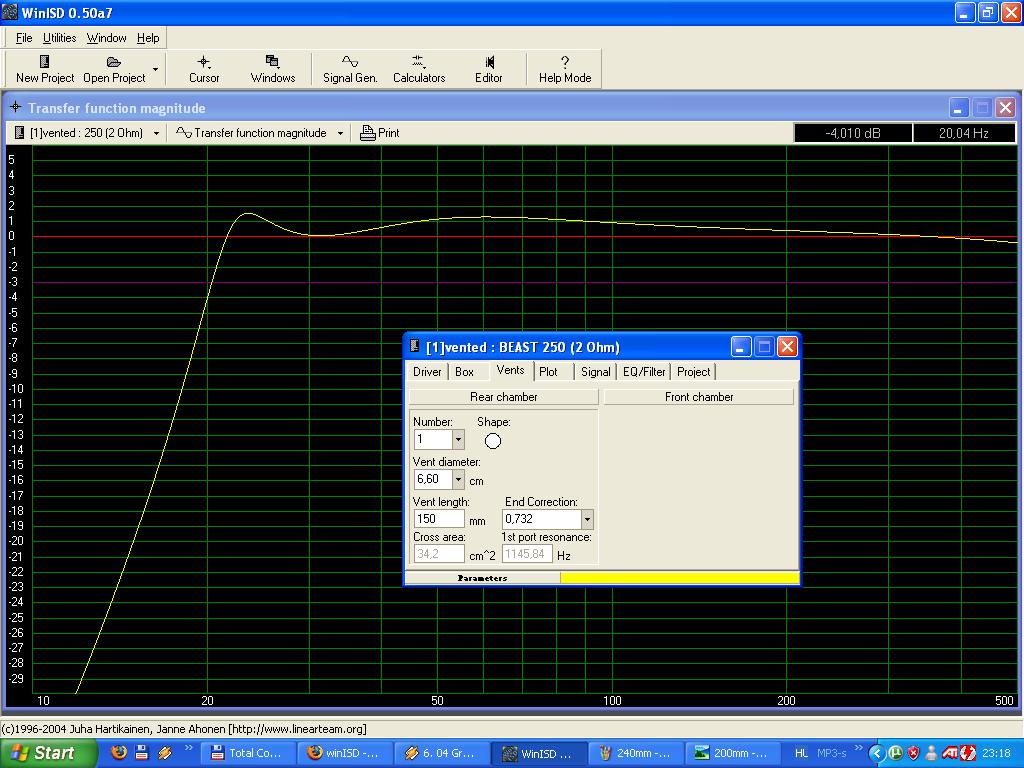Open the Calculators tool

(418, 69)
